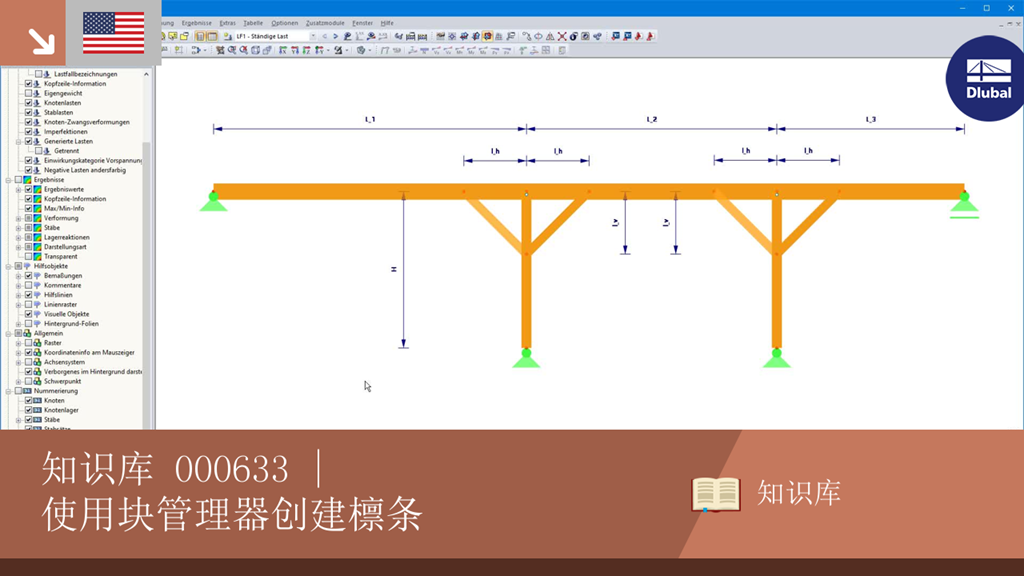
Task: Click the US flag language button
Action: pos(114,33)
